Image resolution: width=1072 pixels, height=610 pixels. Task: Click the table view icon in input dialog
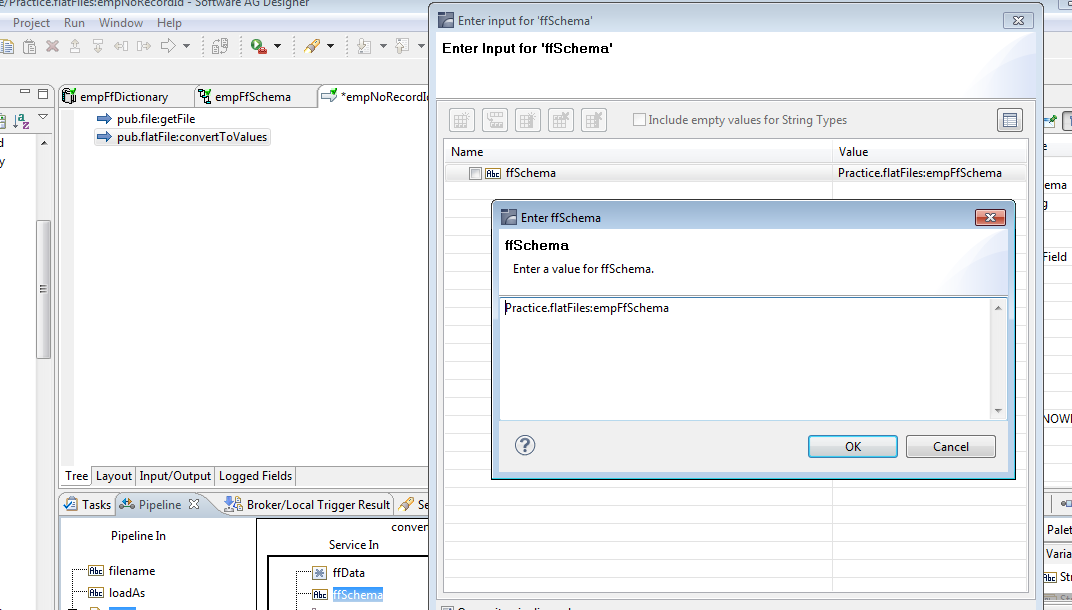coord(1010,121)
